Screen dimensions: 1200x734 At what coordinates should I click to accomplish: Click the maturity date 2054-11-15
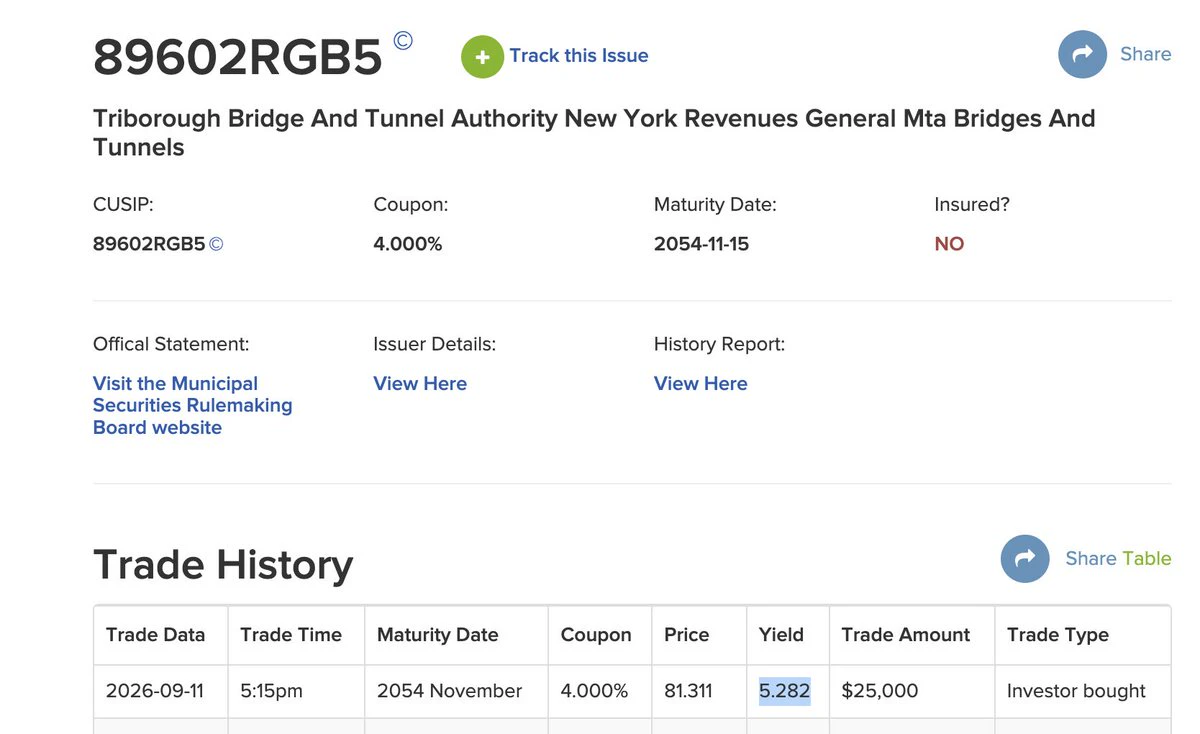coord(702,244)
